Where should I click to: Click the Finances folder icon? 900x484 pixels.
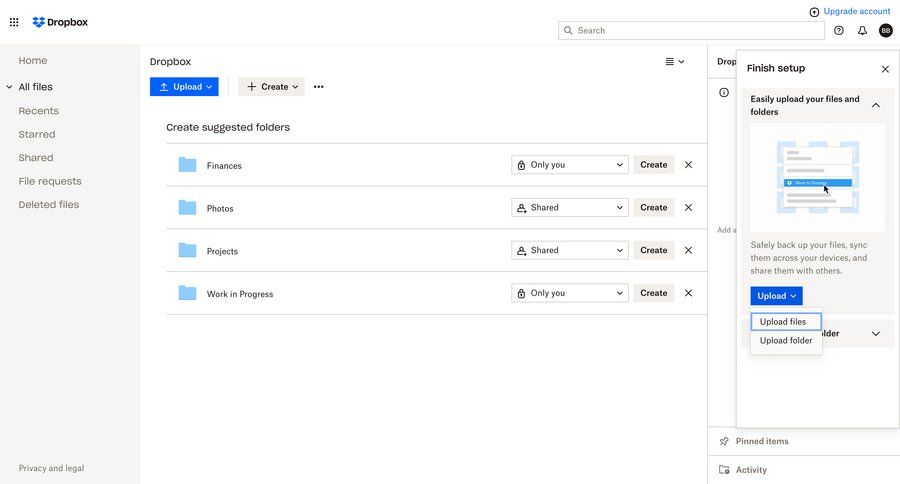[x=187, y=165]
